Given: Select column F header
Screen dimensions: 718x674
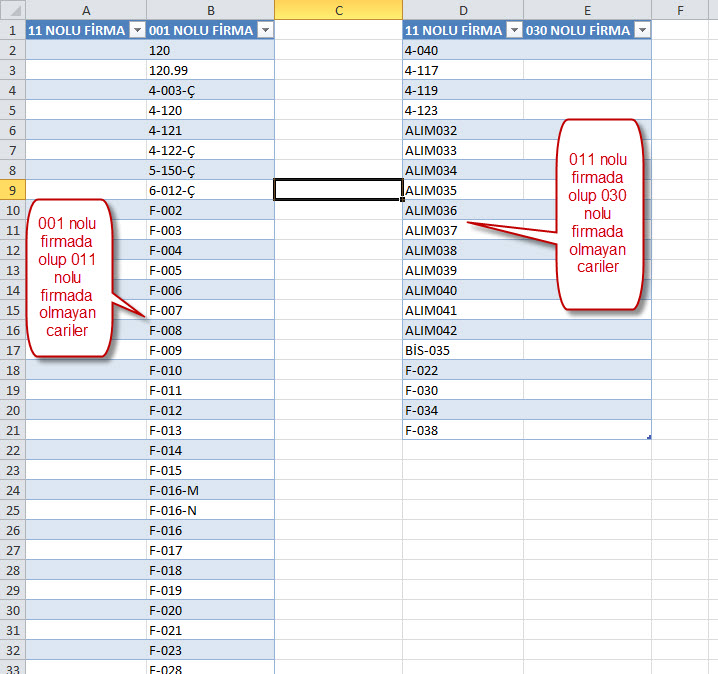Looking at the screenshot, I should click(x=680, y=10).
